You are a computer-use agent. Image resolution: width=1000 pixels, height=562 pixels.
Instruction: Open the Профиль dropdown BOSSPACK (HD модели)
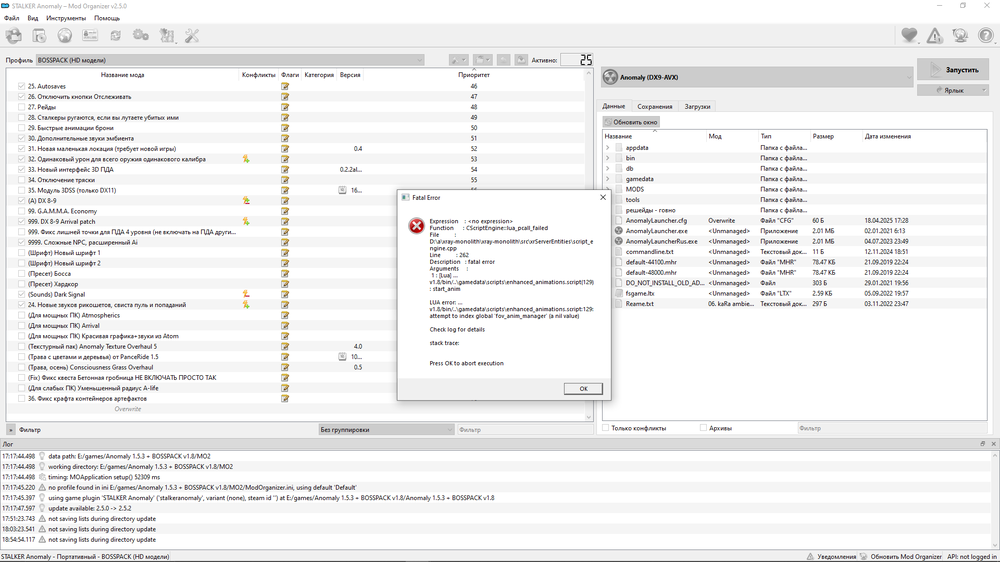(230, 60)
